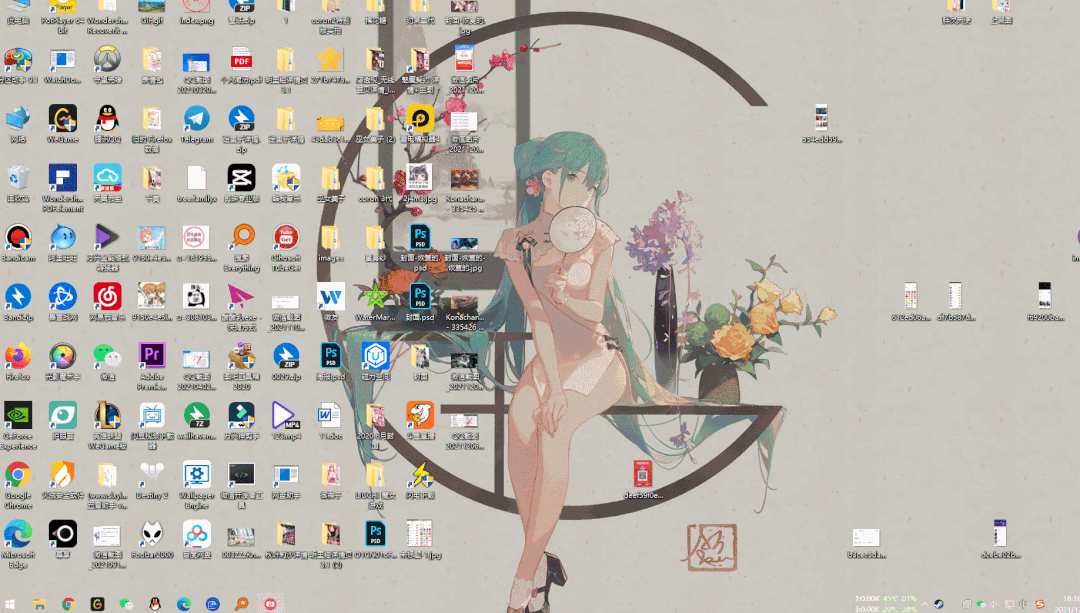Viewport: 1080px width, 613px height.
Task: Select the Overwatch desktop shortcut
Action: (x=107, y=65)
